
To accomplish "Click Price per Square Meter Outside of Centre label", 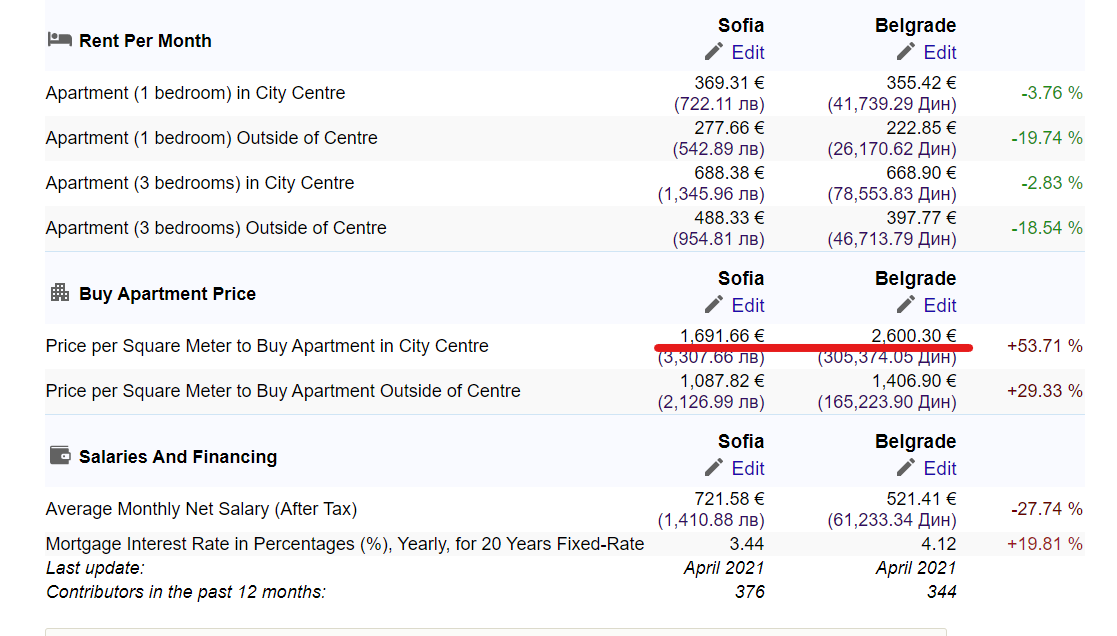I will coord(283,391).
